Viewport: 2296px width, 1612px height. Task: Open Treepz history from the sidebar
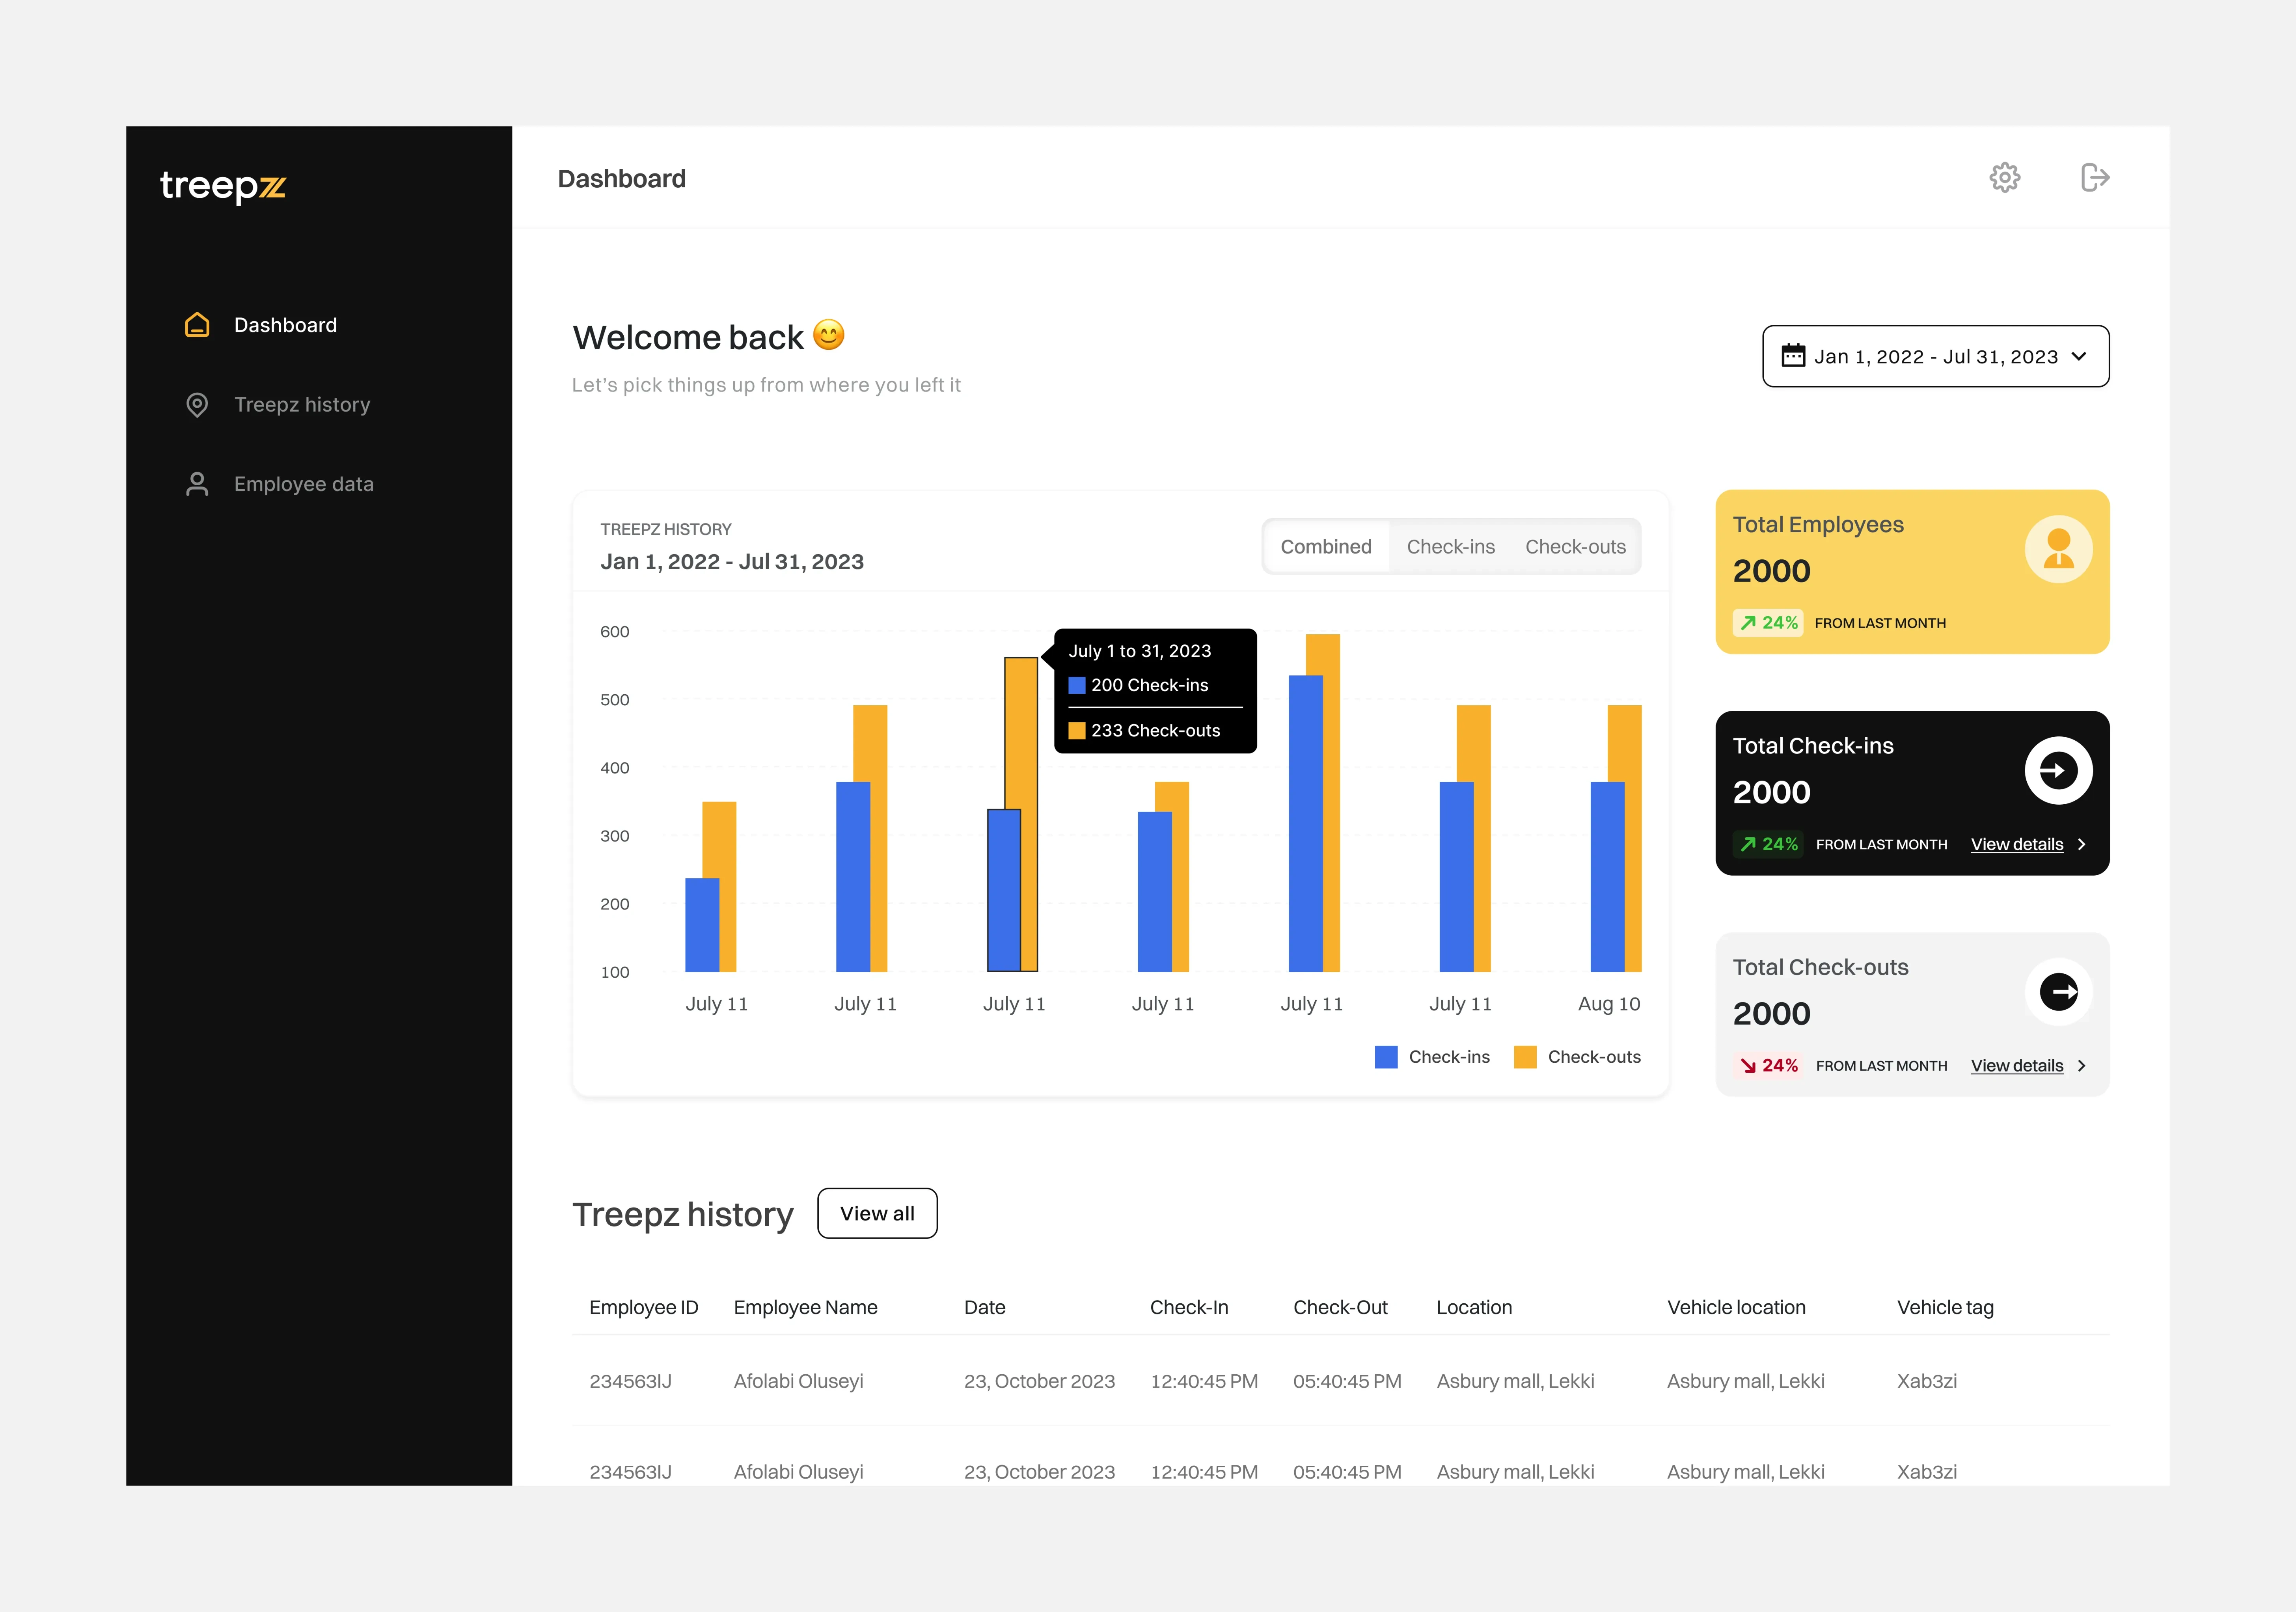tap(301, 405)
